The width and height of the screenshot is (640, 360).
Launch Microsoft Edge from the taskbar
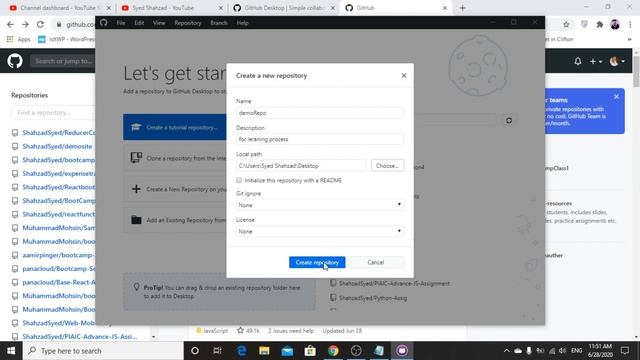coord(242,351)
